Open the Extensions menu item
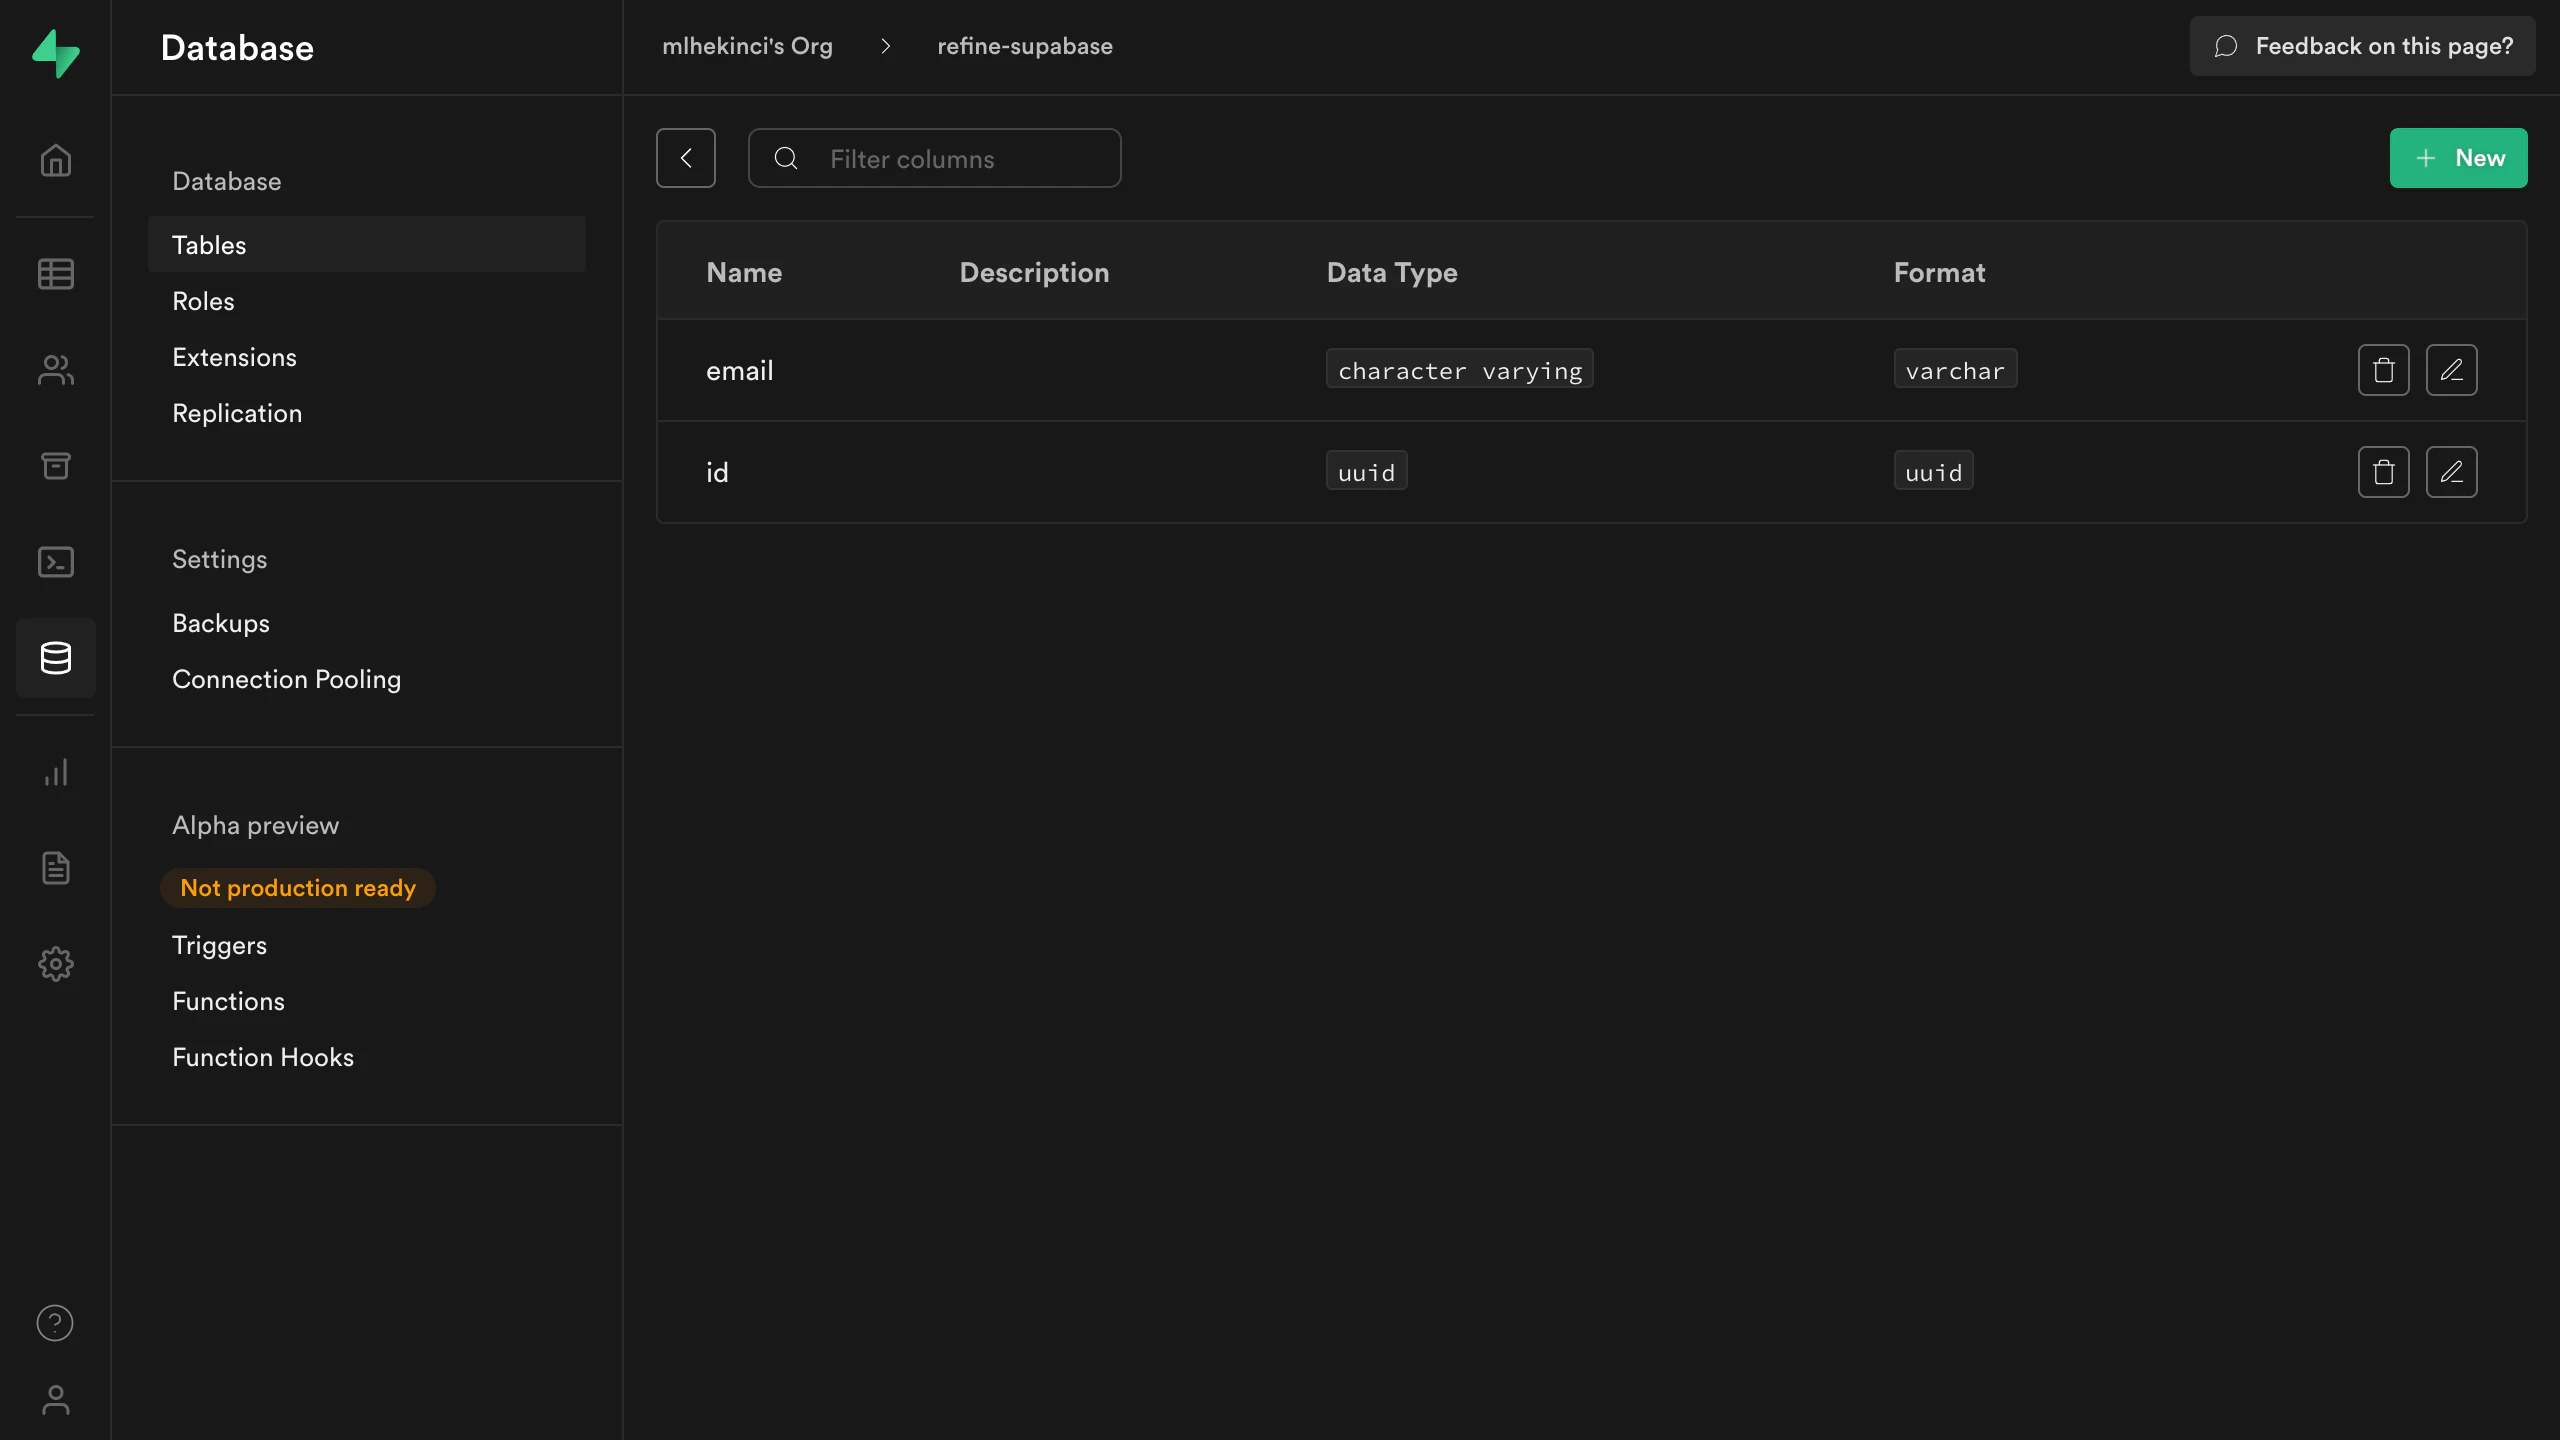Image resolution: width=2560 pixels, height=1440 pixels. point(234,357)
